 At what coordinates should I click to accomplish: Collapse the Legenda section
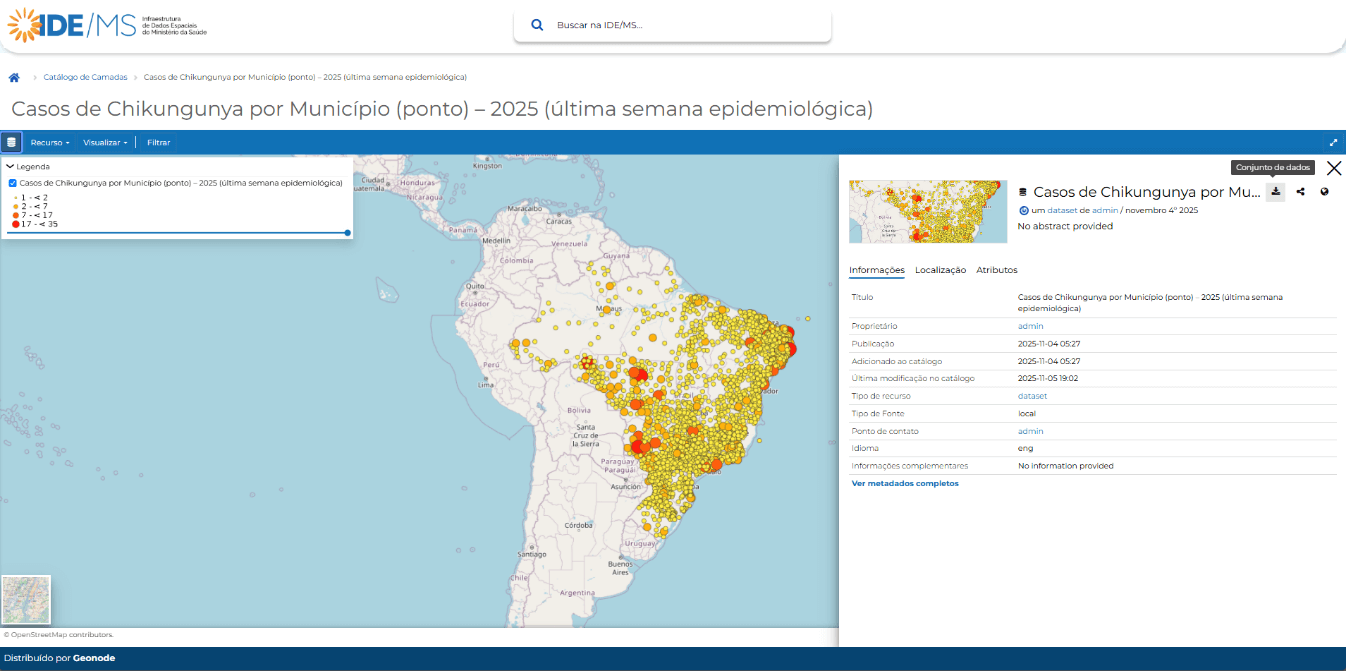(10, 167)
